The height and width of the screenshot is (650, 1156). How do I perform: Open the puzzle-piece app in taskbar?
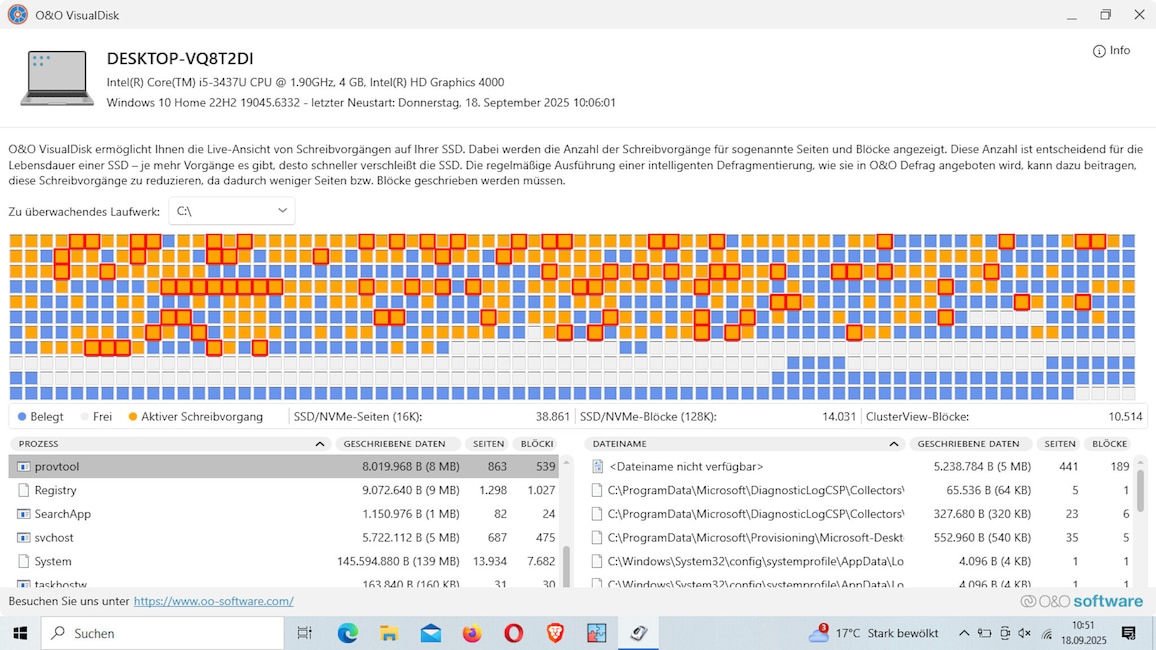(596, 633)
